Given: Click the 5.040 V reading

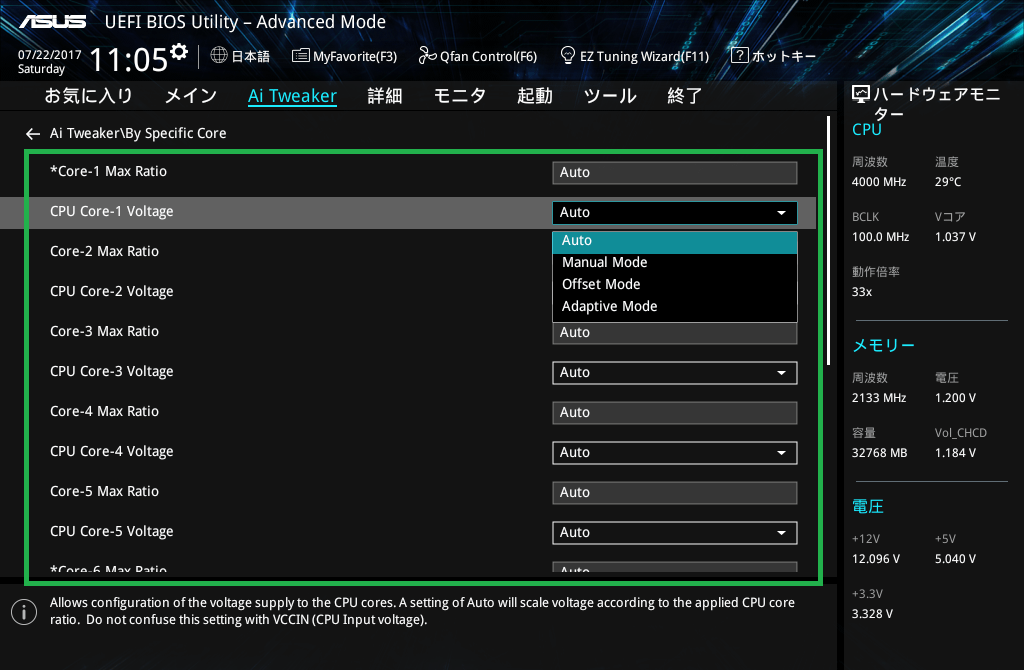Looking at the screenshot, I should point(955,559).
